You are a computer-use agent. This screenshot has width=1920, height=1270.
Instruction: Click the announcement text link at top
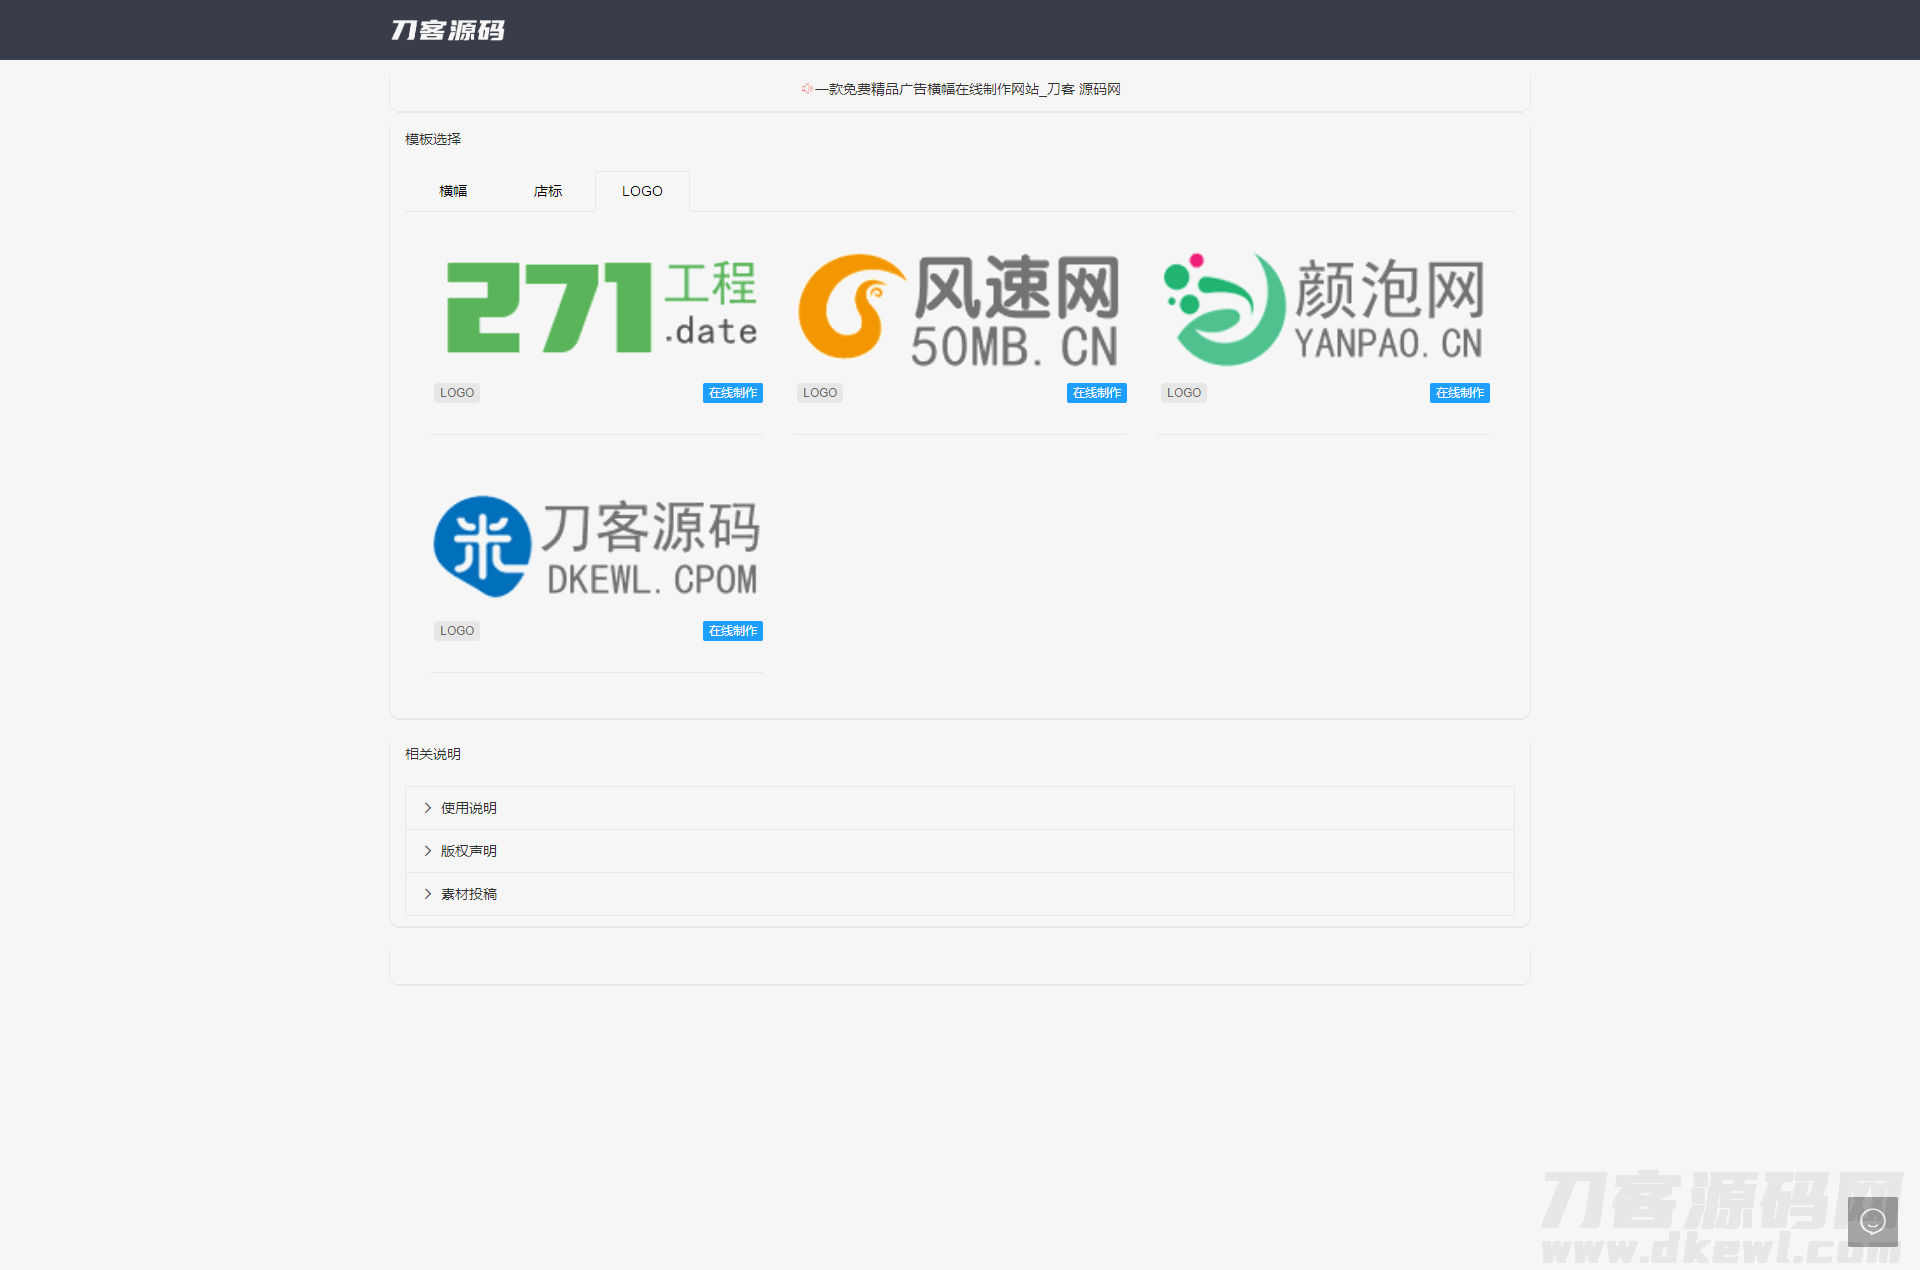967,89
